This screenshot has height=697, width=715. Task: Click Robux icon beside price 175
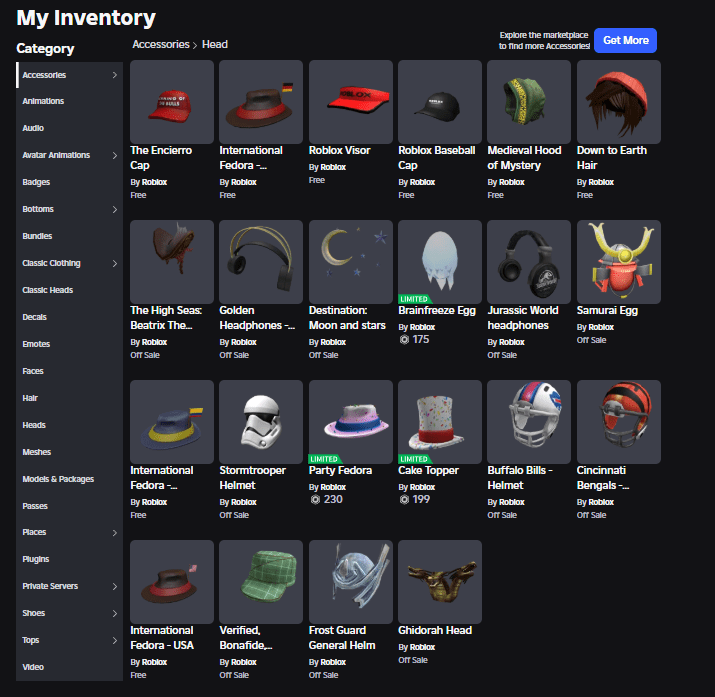(x=404, y=340)
